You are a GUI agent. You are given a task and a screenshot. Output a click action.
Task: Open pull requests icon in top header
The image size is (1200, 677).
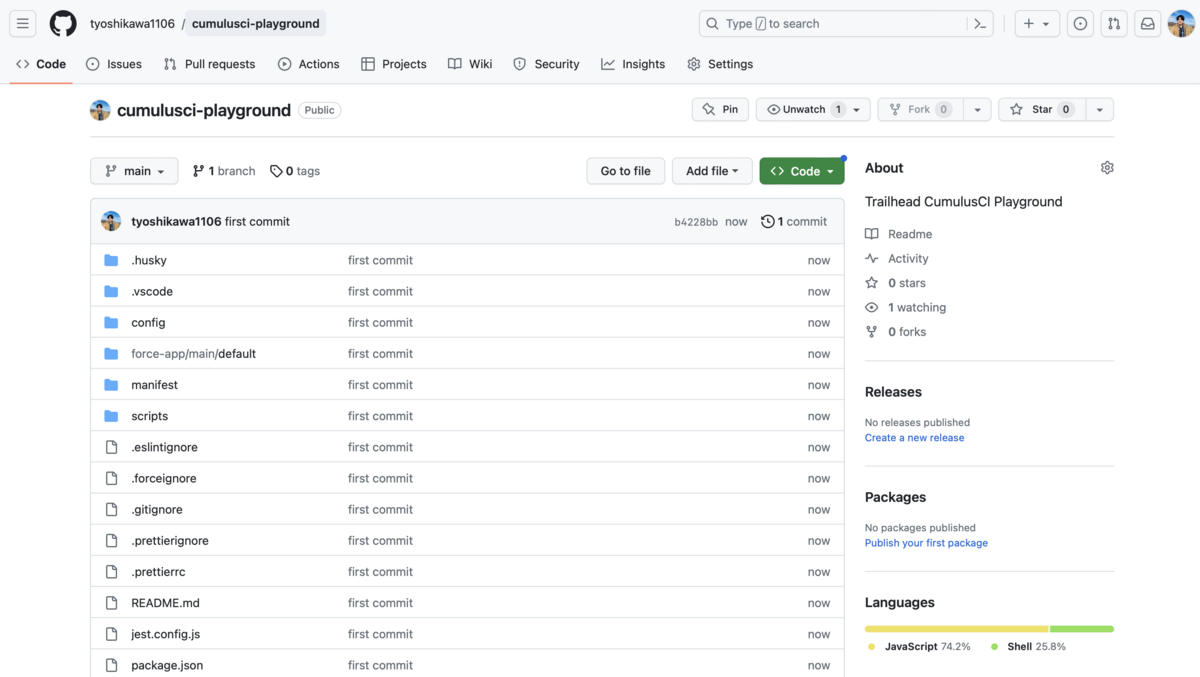[1114, 24]
